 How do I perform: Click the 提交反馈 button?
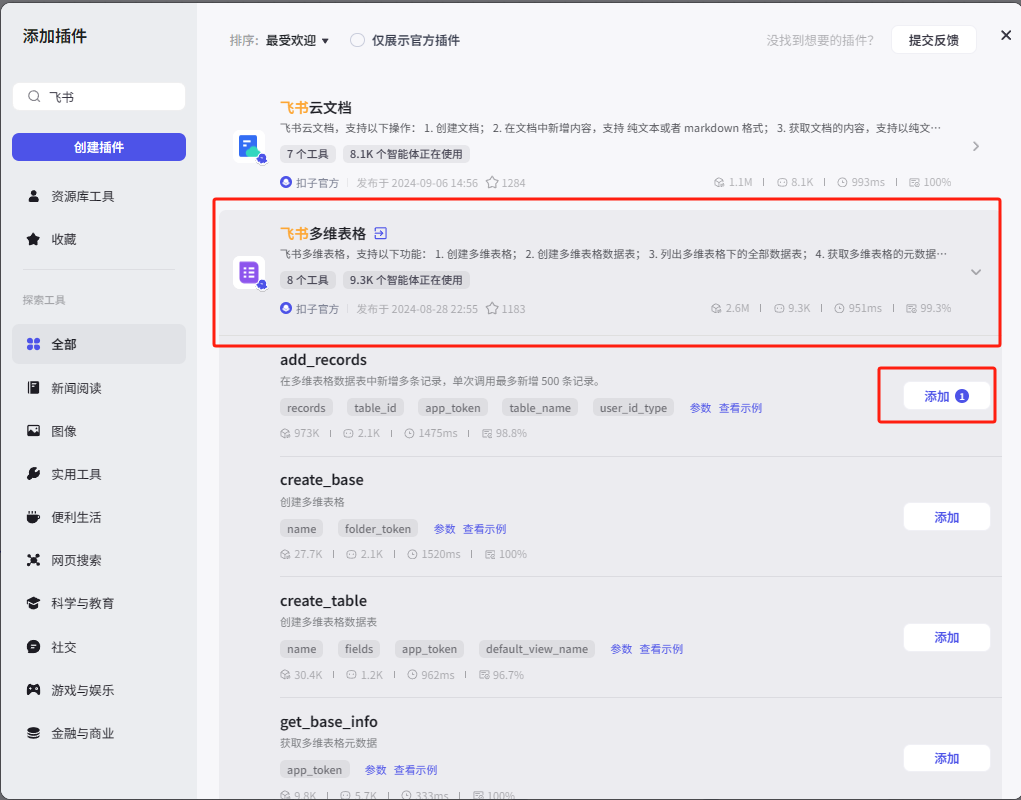[x=934, y=40]
